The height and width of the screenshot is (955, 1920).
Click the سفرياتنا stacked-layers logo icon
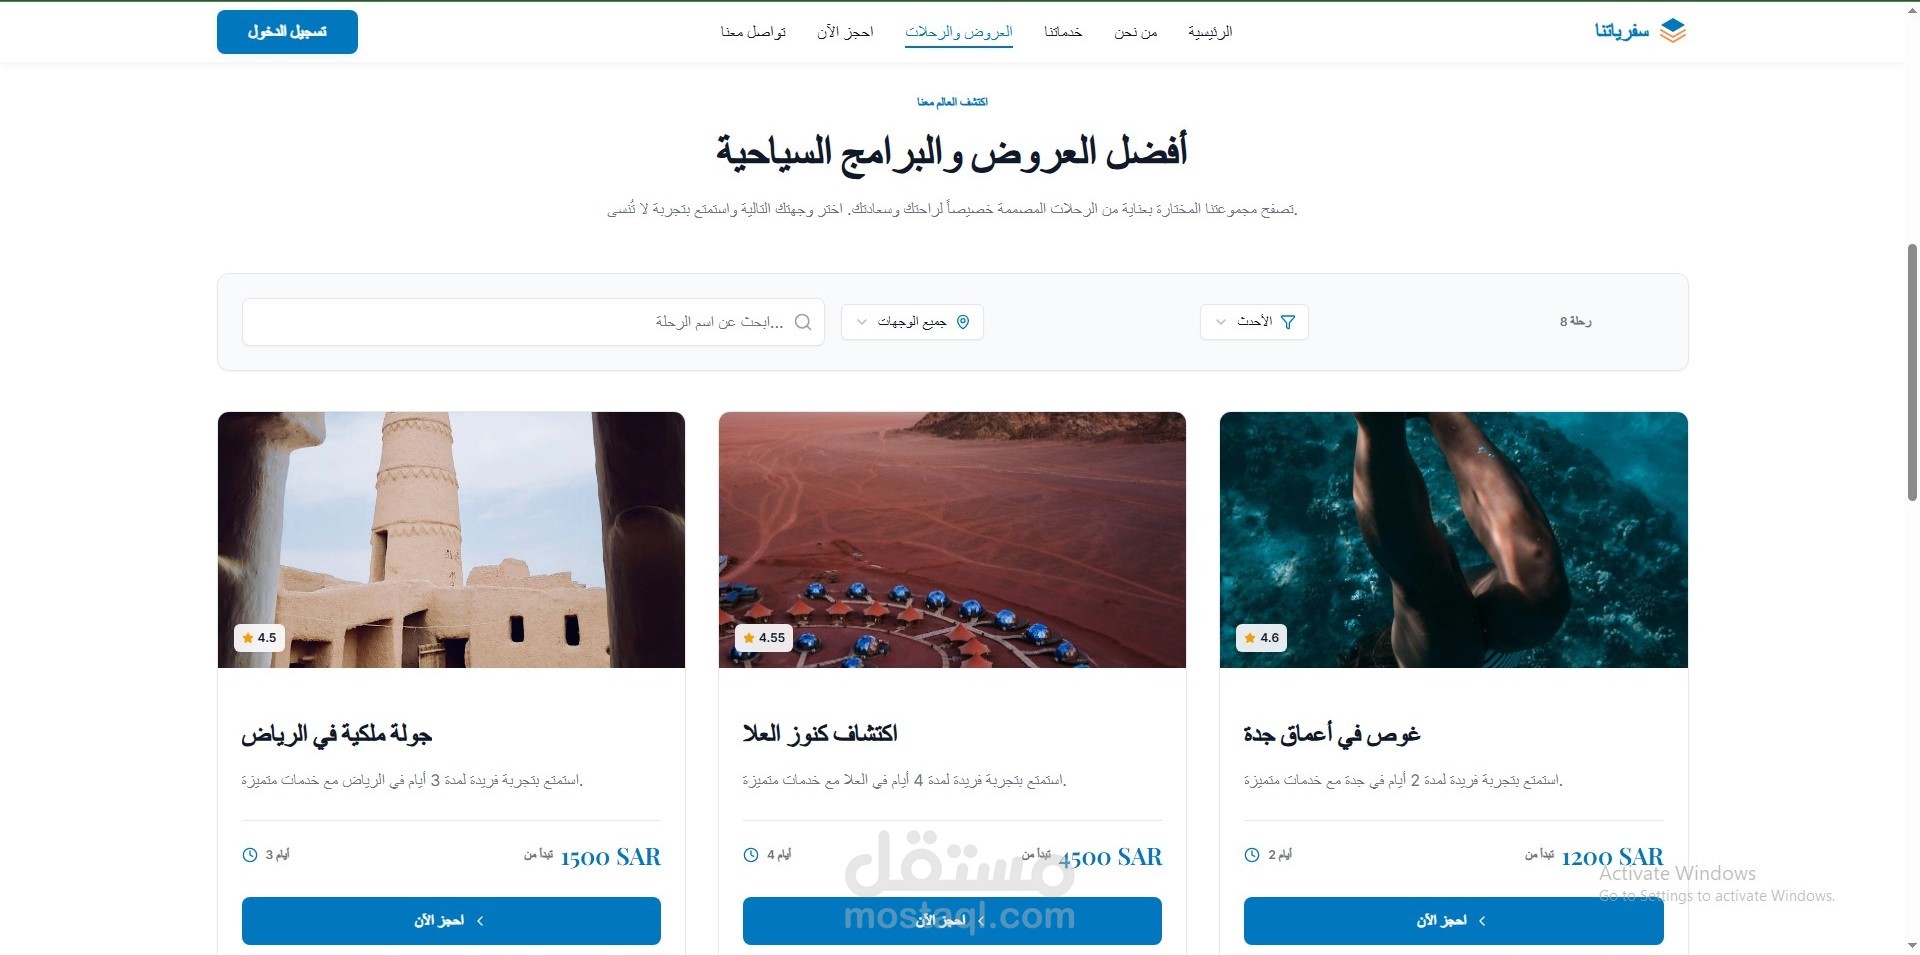point(1673,31)
